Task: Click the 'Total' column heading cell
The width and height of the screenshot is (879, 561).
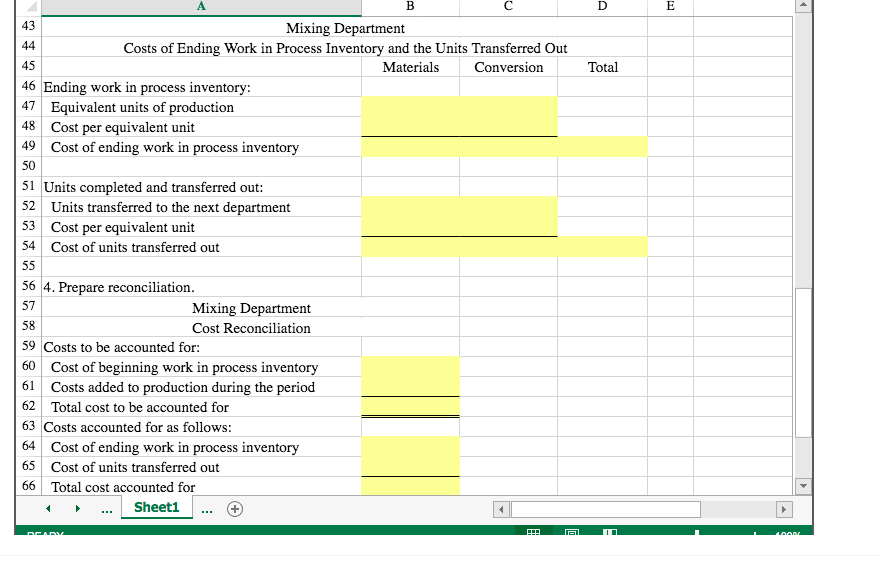Action: (603, 67)
